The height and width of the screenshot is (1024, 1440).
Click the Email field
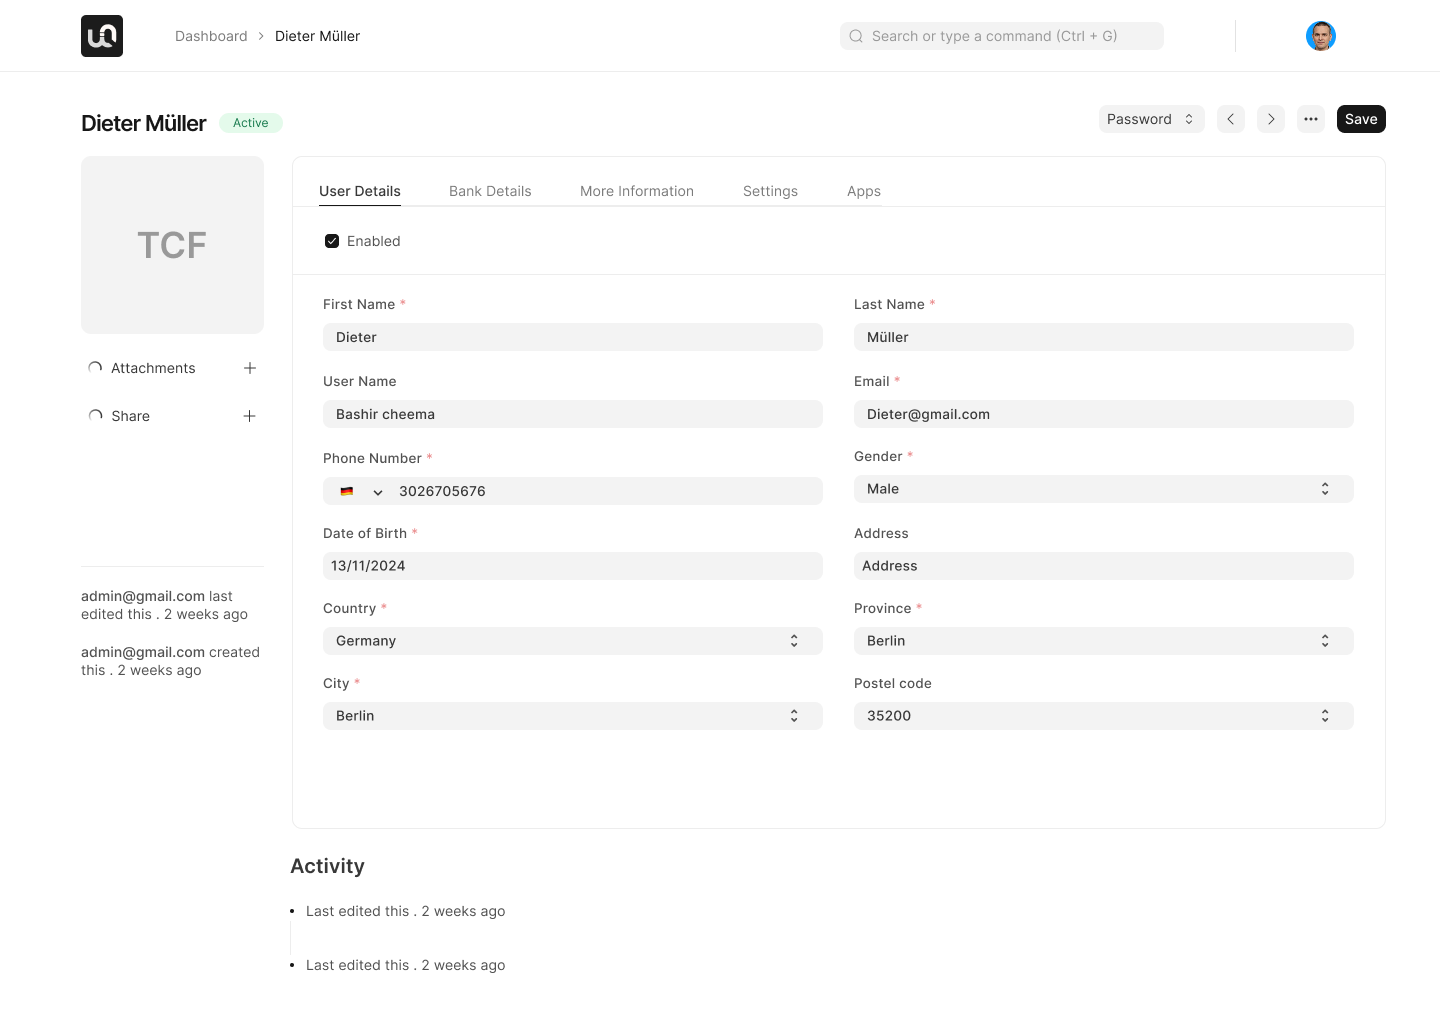(x=1104, y=414)
